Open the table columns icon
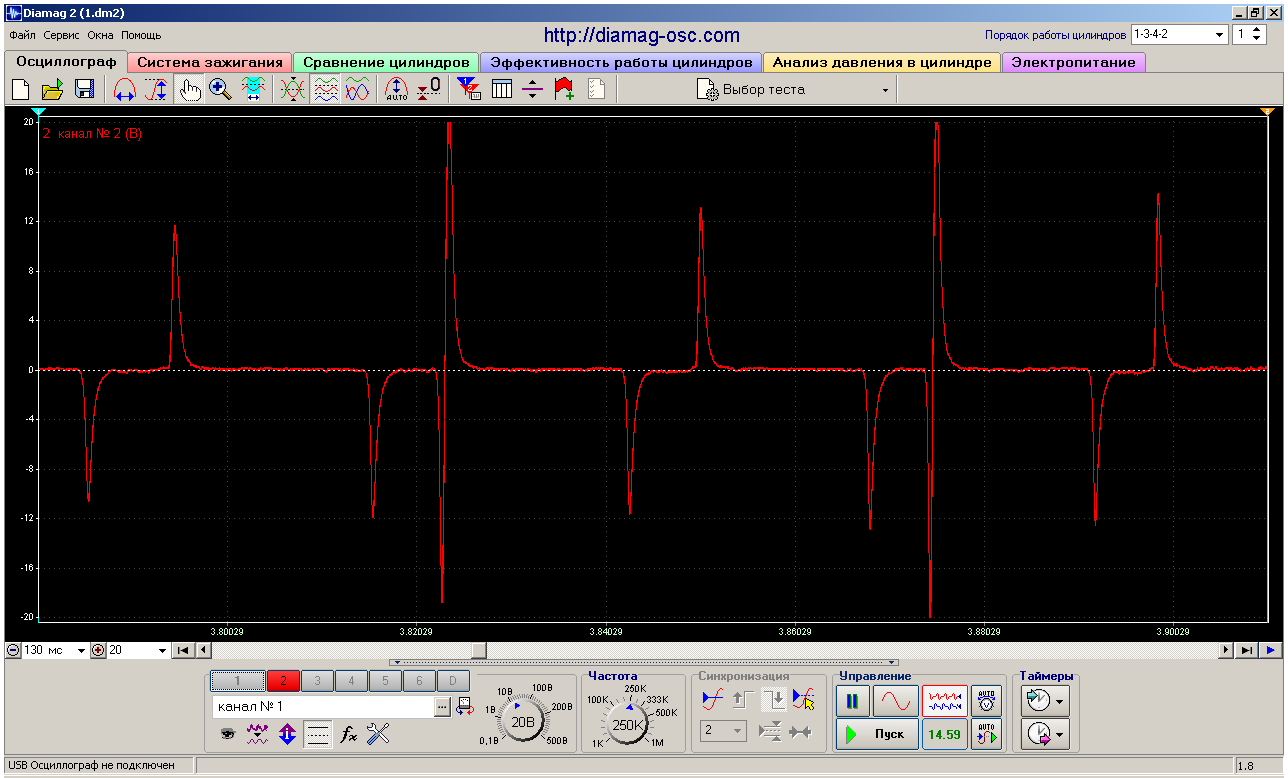Image resolution: width=1288 pixels, height=778 pixels. [501, 89]
